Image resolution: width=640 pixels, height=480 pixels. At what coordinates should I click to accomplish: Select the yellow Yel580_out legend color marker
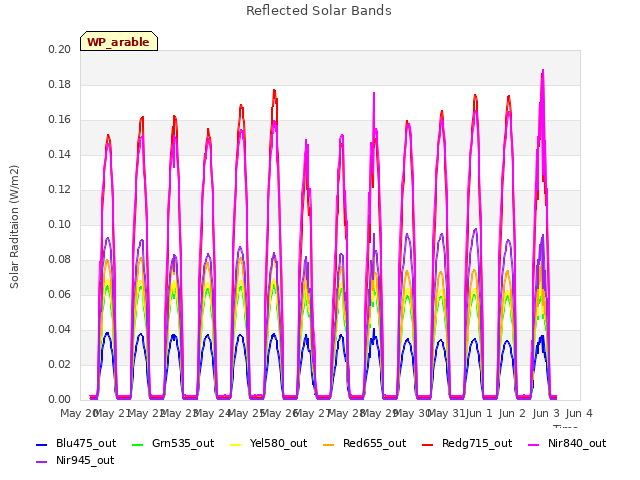(x=236, y=444)
